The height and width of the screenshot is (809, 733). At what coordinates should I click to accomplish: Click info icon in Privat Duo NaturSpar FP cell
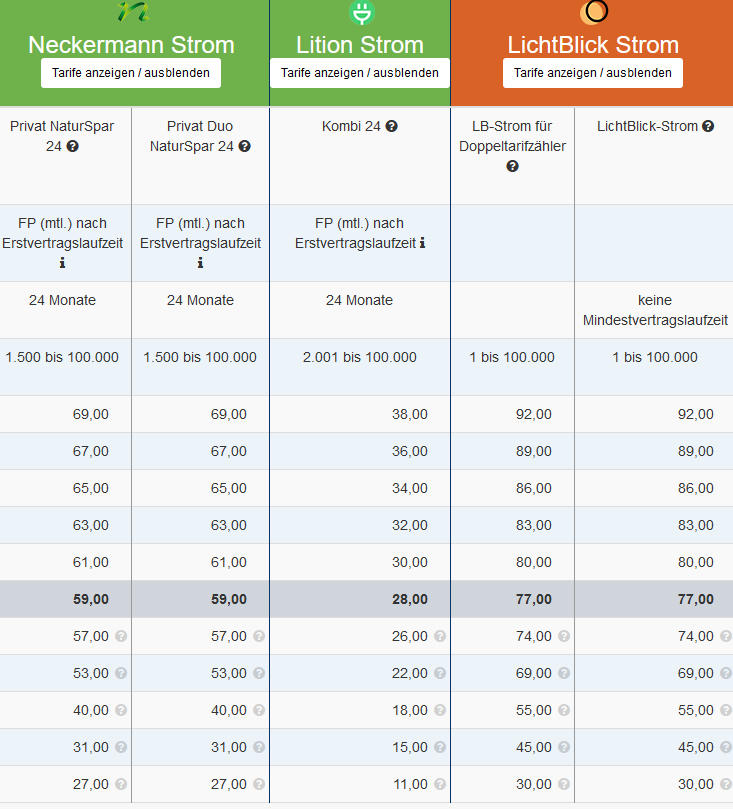tap(200, 263)
